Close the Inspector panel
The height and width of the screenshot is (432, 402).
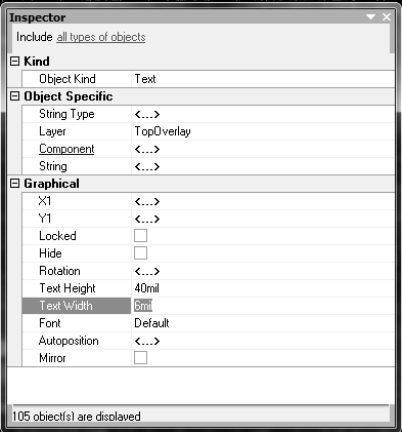tap(386, 17)
